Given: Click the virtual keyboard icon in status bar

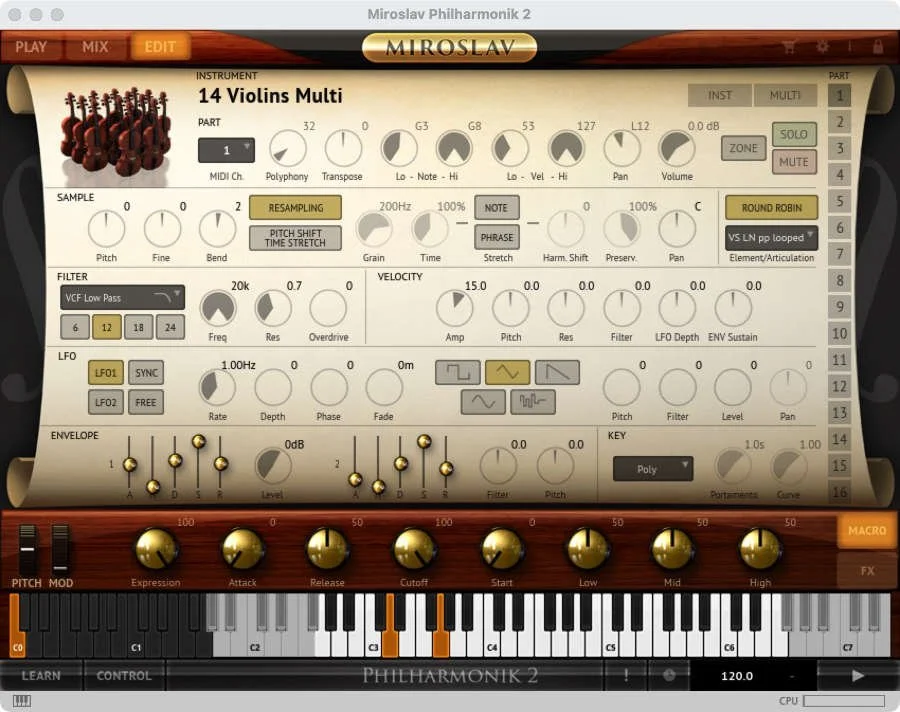Looking at the screenshot, I should pos(22,701).
